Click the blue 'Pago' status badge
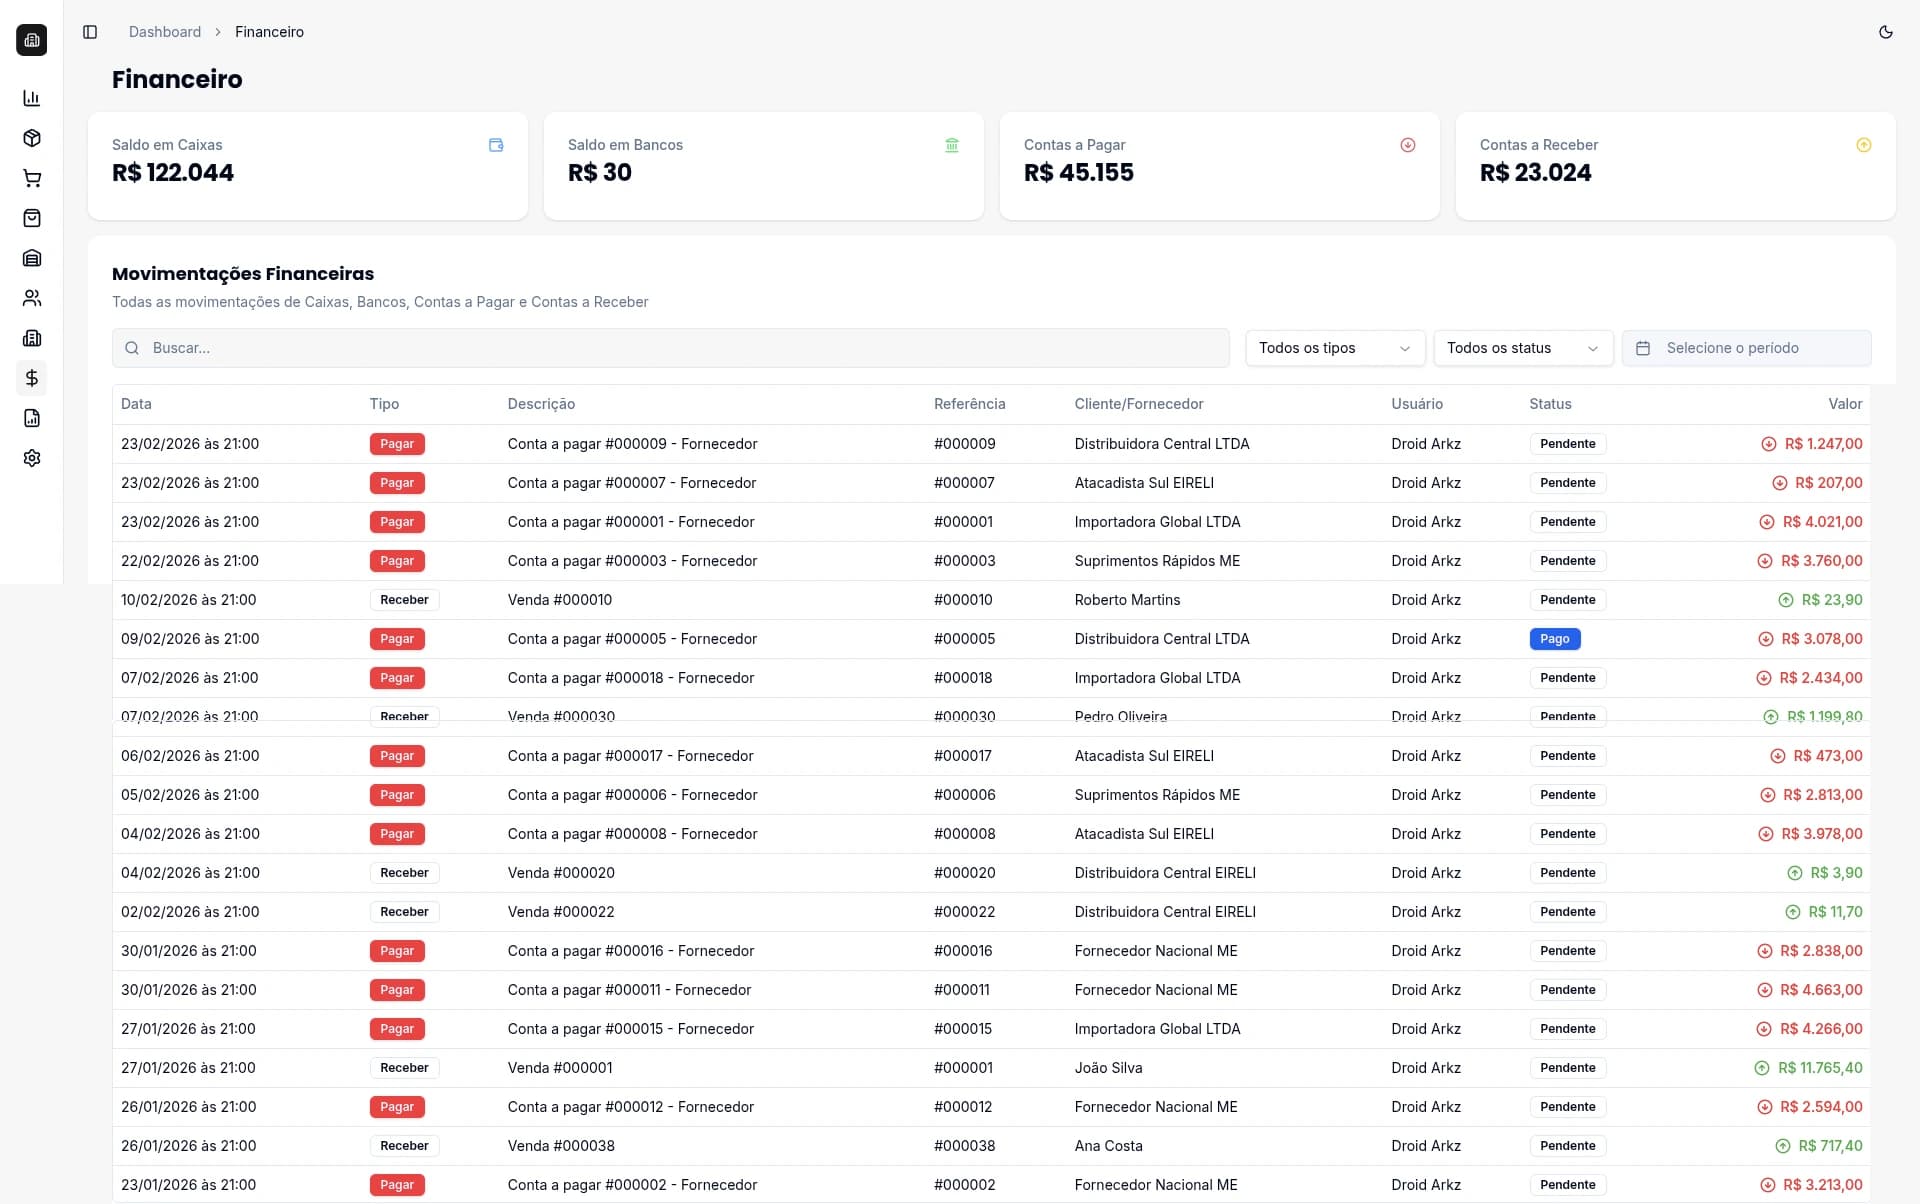This screenshot has width=1920, height=1204. pyautogui.click(x=1554, y=639)
